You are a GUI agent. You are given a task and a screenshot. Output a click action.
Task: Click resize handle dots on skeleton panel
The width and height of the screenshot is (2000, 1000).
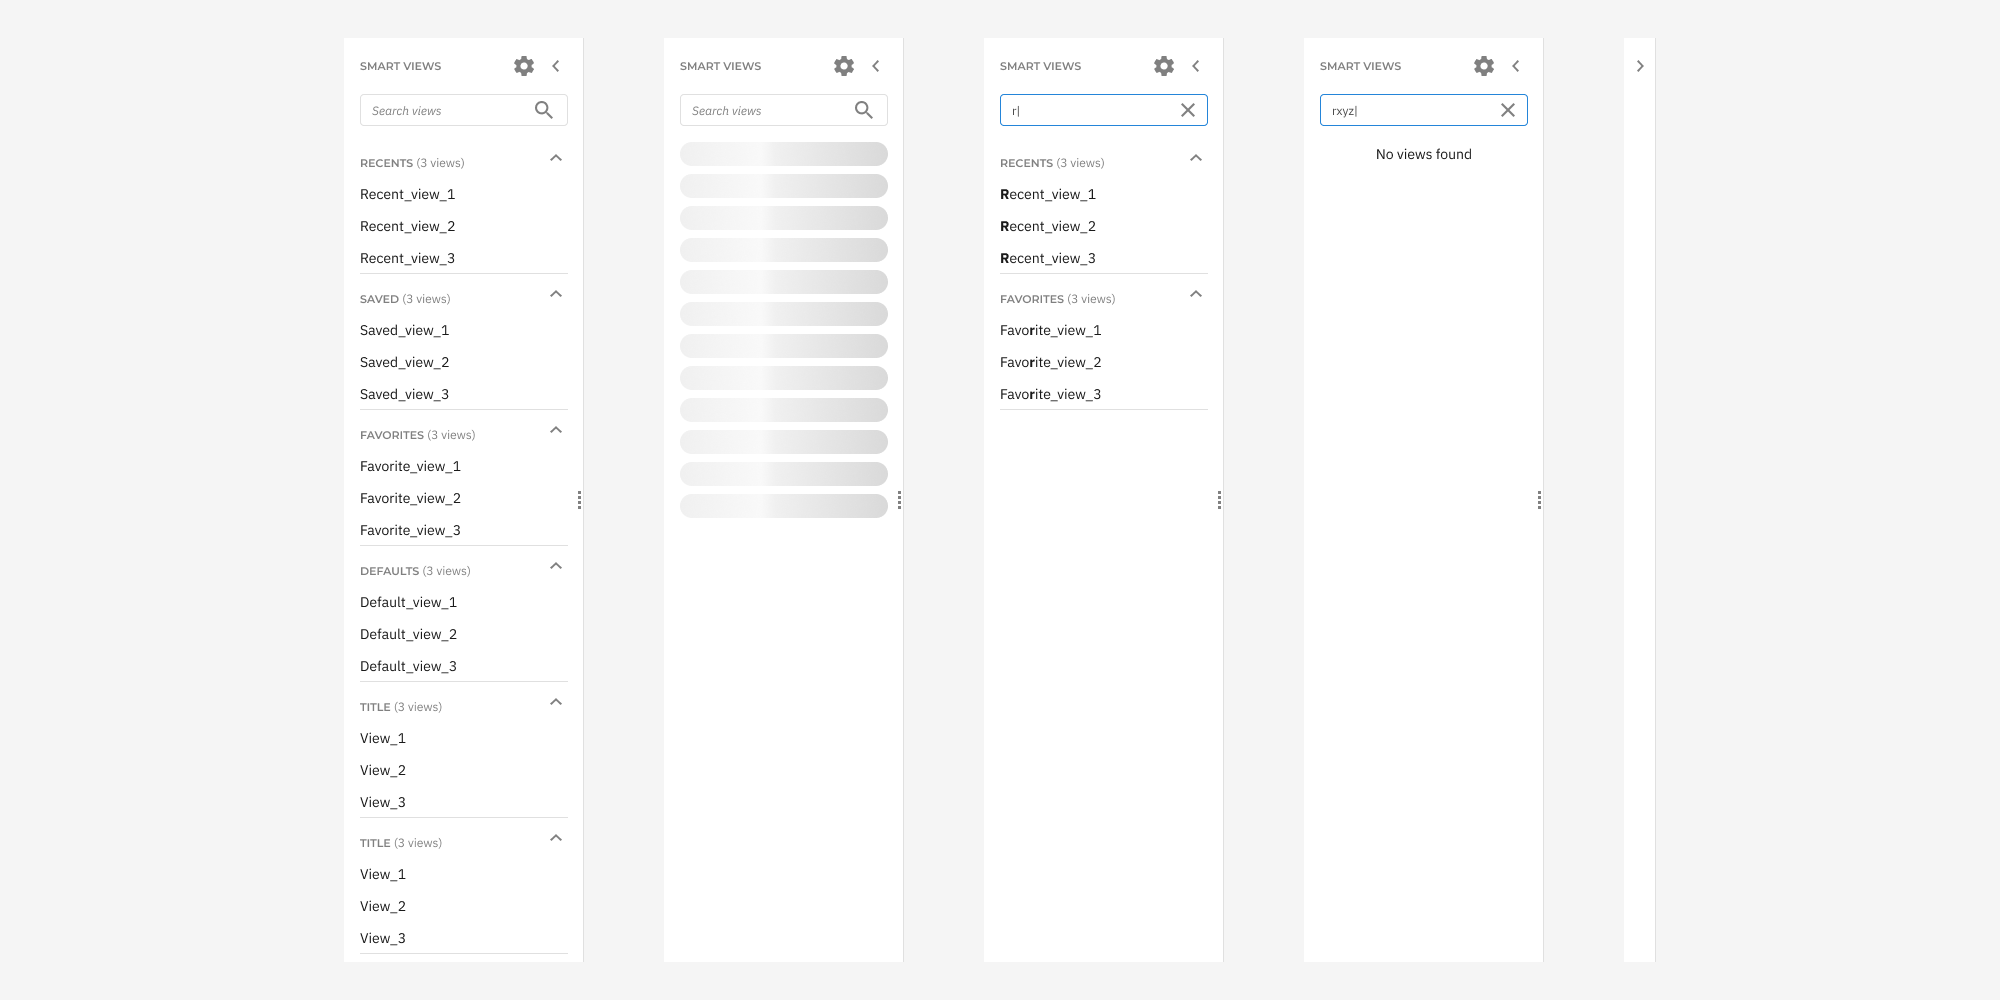click(x=900, y=500)
